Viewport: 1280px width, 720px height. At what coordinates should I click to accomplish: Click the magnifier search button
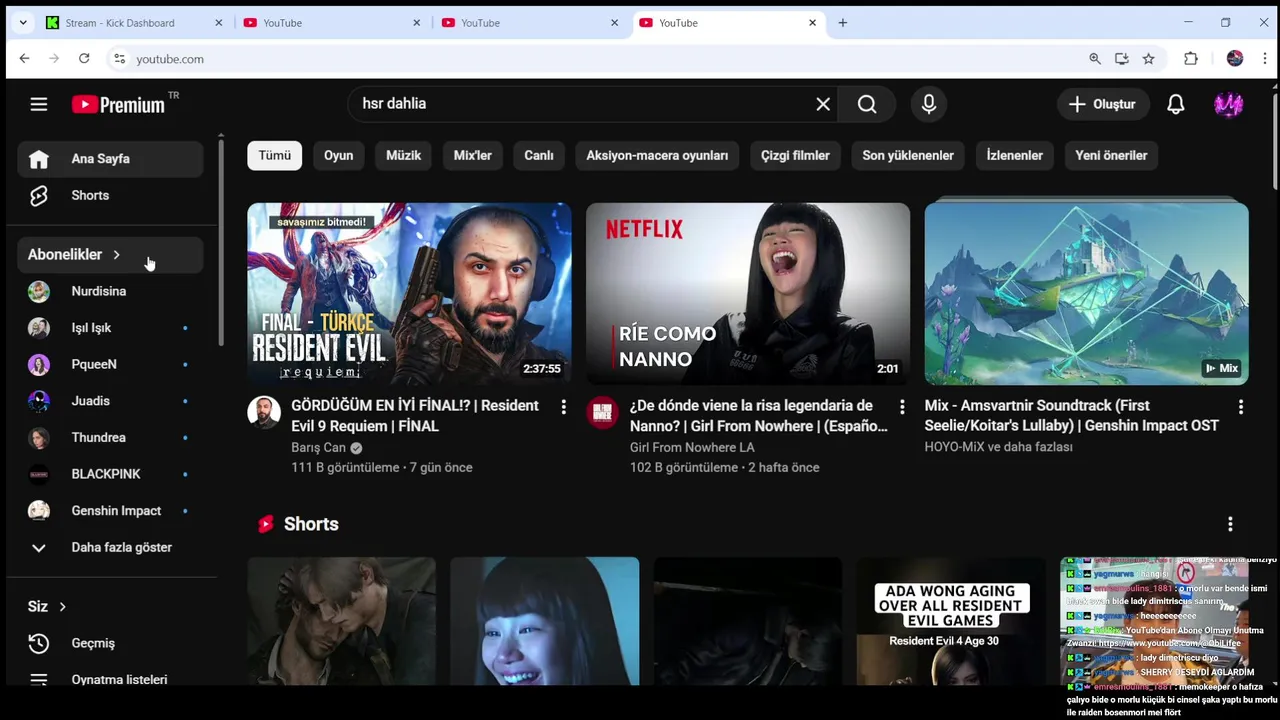tap(867, 104)
